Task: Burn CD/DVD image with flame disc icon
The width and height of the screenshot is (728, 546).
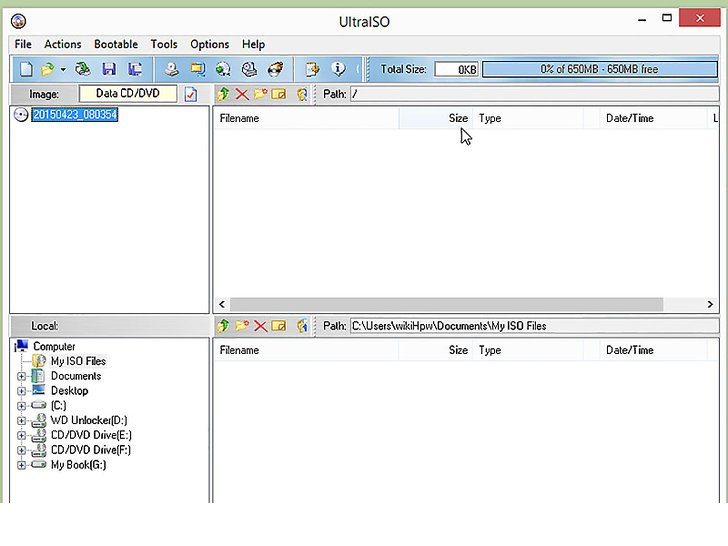Action: pyautogui.click(x=276, y=69)
